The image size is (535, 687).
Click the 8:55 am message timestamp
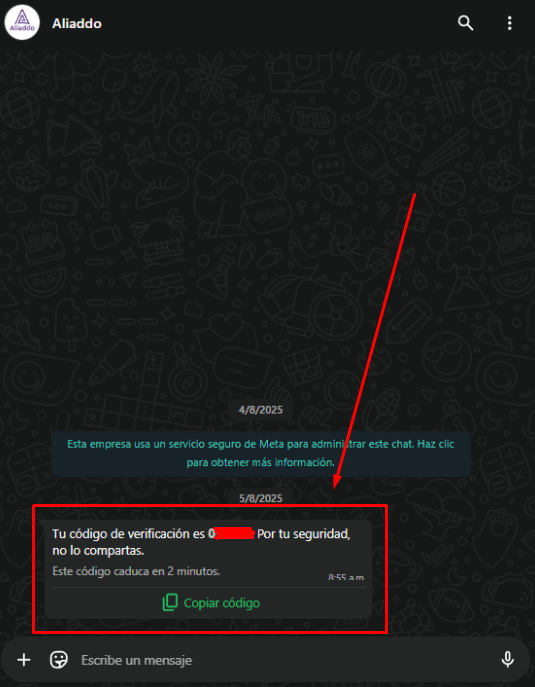pyautogui.click(x=346, y=577)
